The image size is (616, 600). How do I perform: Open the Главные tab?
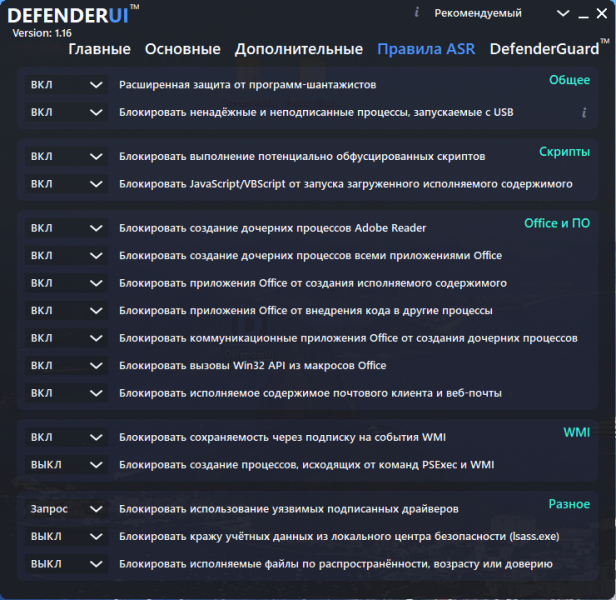pyautogui.click(x=99, y=49)
